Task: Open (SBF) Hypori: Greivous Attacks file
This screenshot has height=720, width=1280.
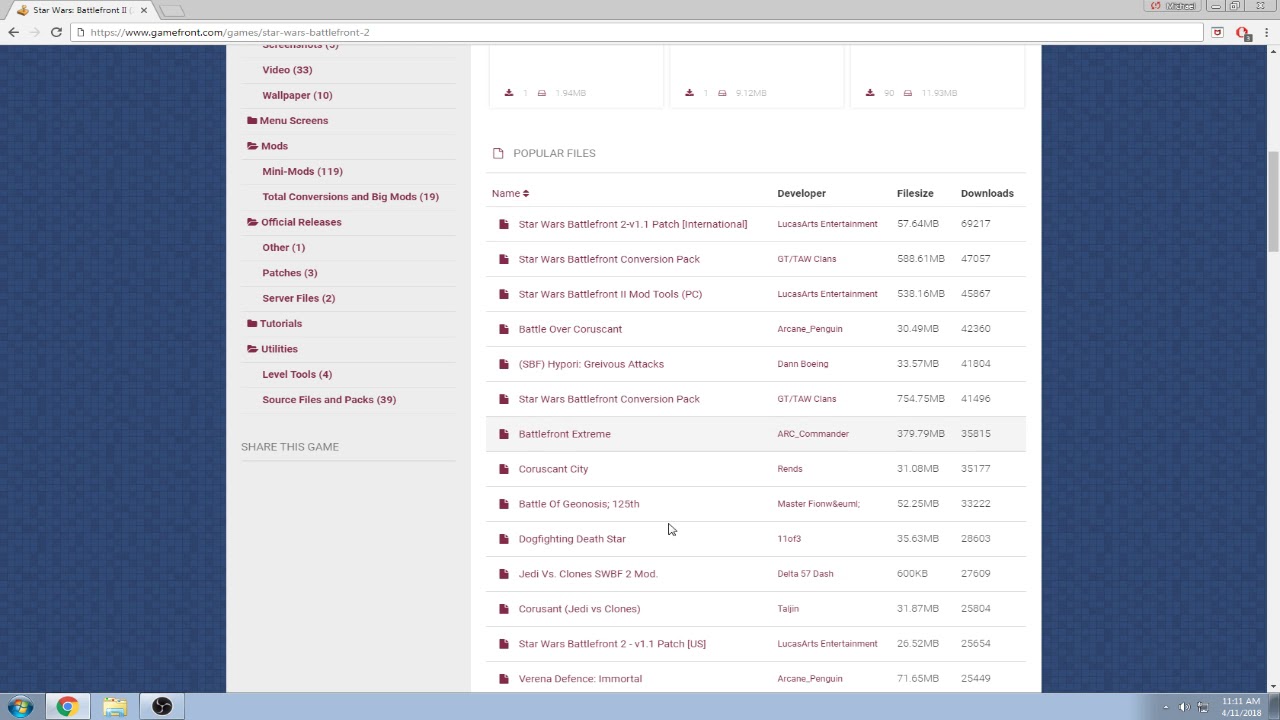Action: [x=591, y=364]
